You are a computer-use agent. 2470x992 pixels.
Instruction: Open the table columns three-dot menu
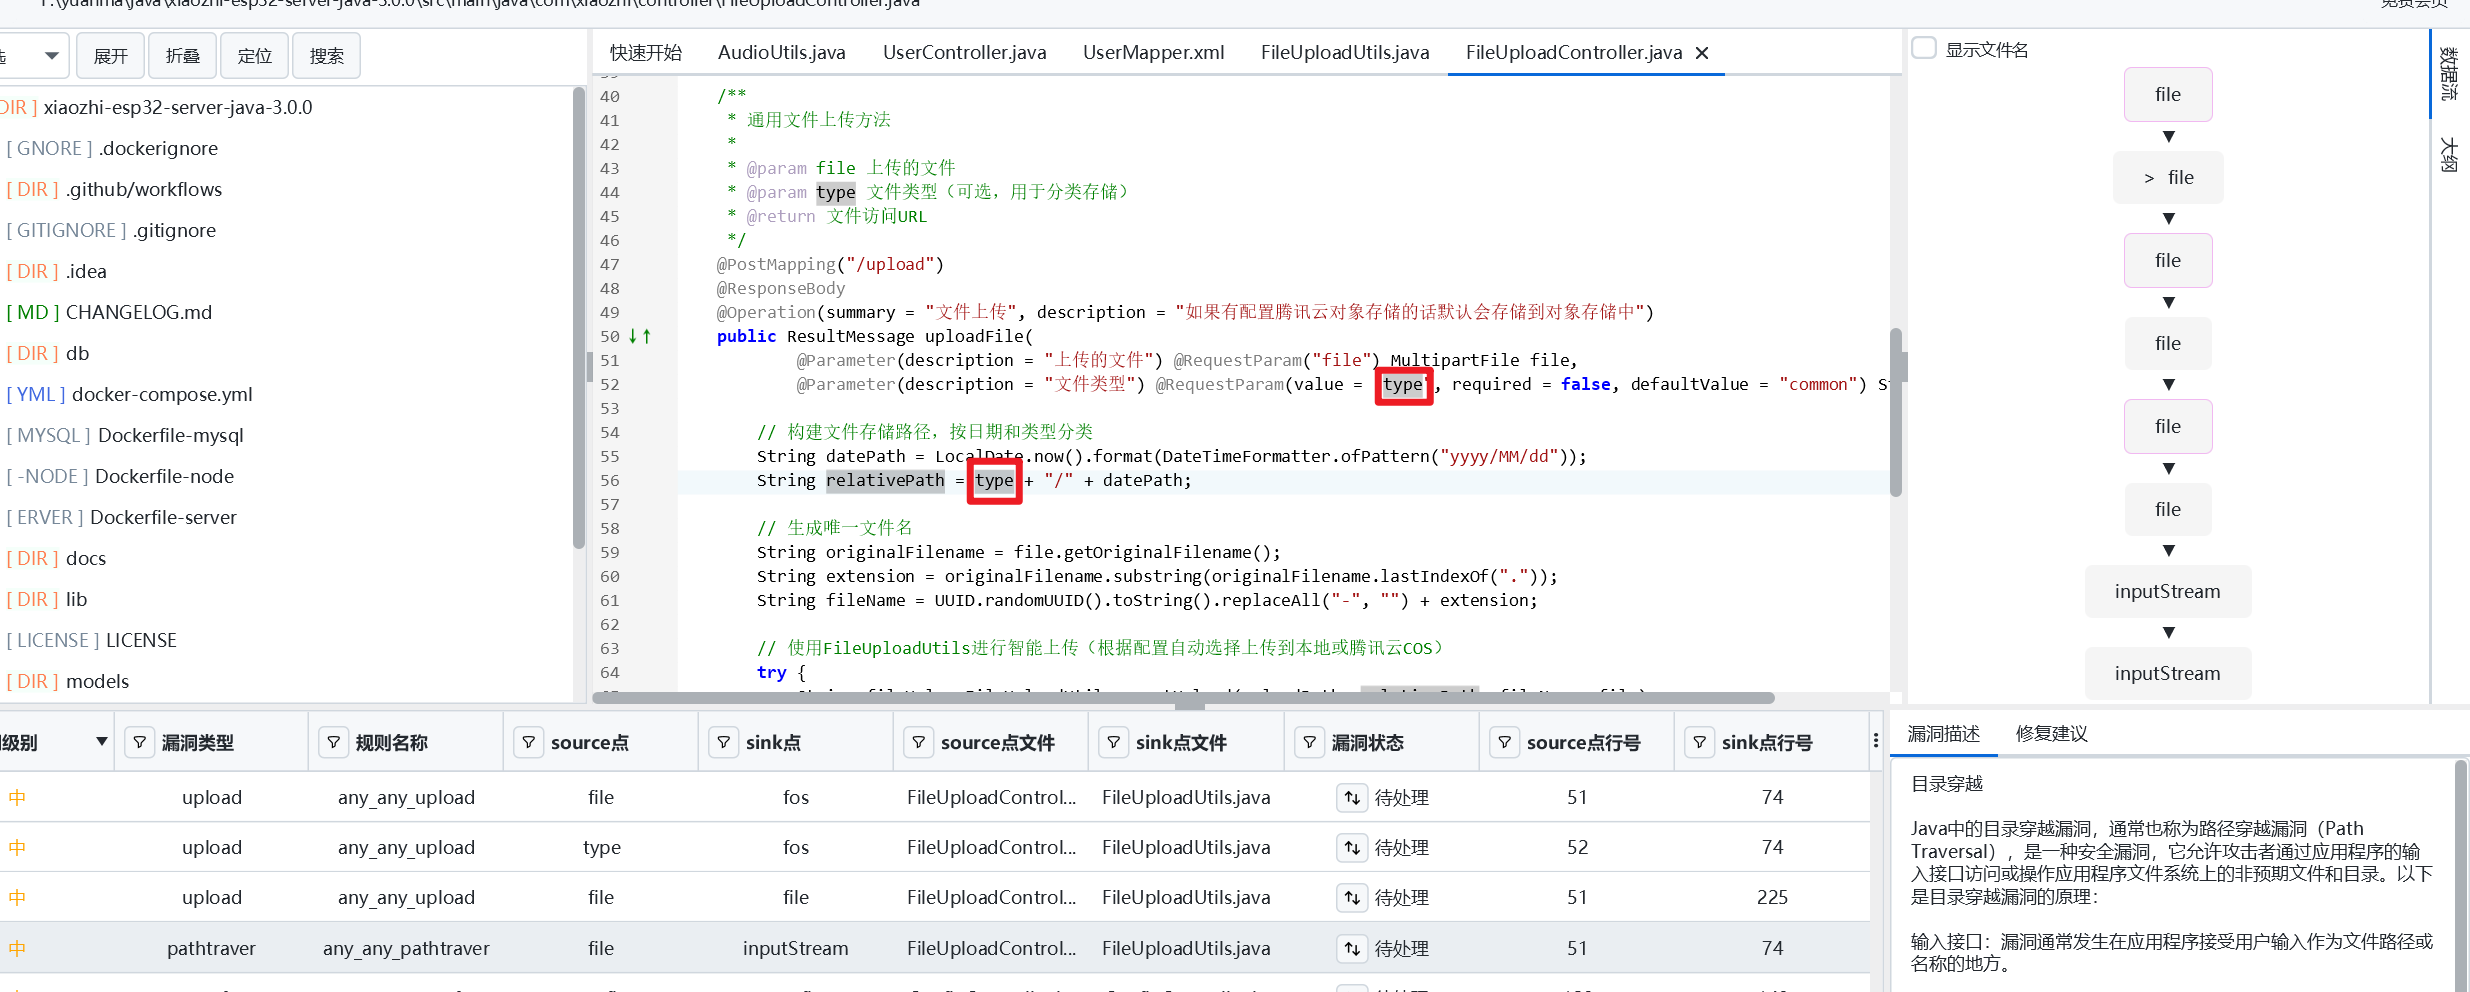click(1876, 741)
